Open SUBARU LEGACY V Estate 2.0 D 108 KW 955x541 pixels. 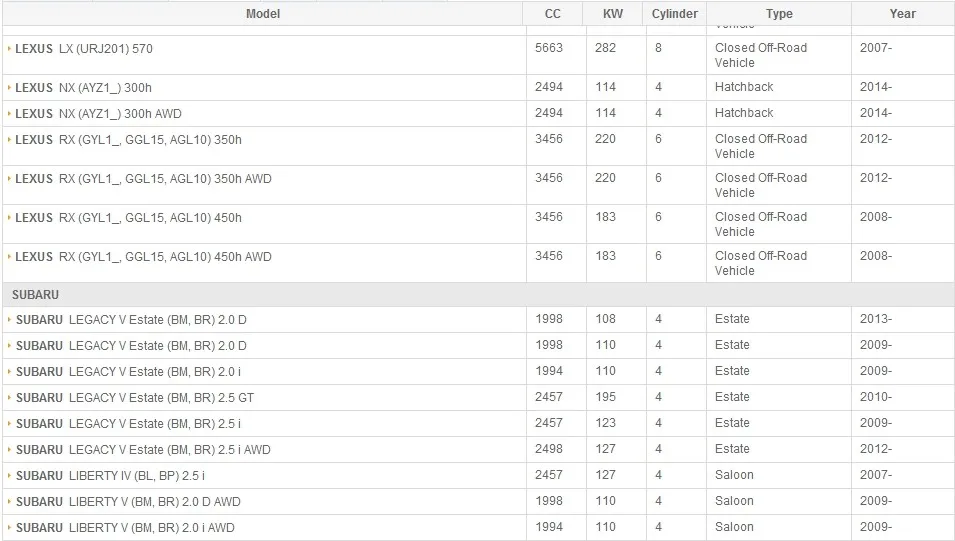pos(131,320)
